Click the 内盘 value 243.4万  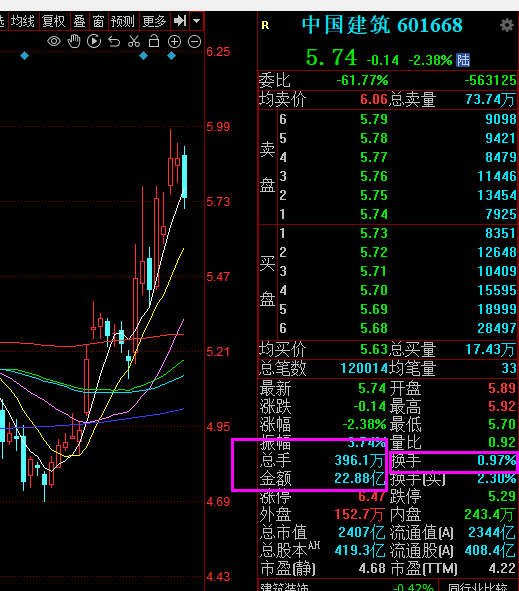click(x=490, y=514)
